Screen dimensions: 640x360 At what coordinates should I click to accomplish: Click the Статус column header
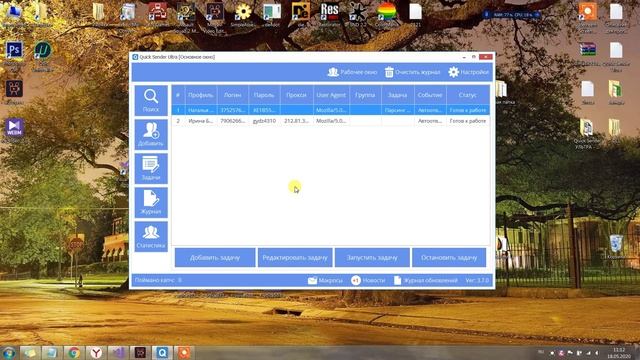468,95
